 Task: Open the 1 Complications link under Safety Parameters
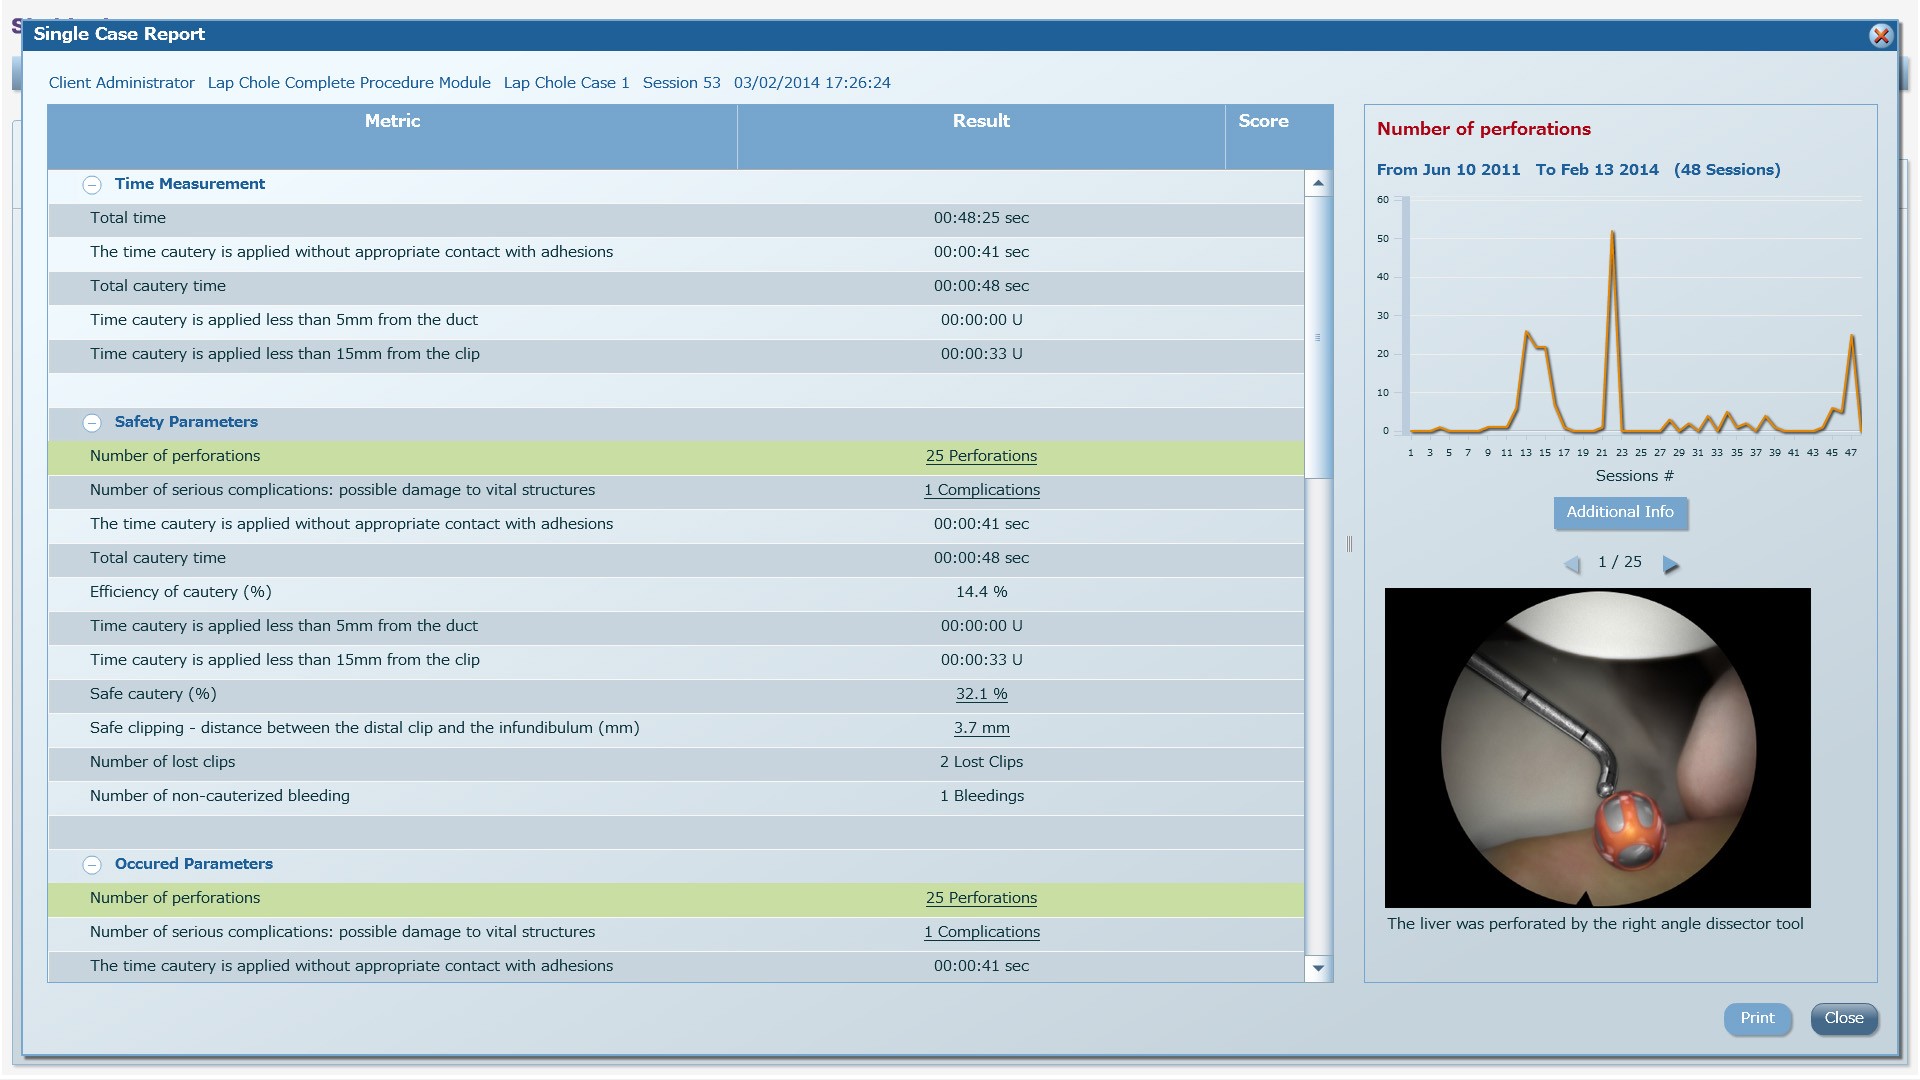click(981, 490)
